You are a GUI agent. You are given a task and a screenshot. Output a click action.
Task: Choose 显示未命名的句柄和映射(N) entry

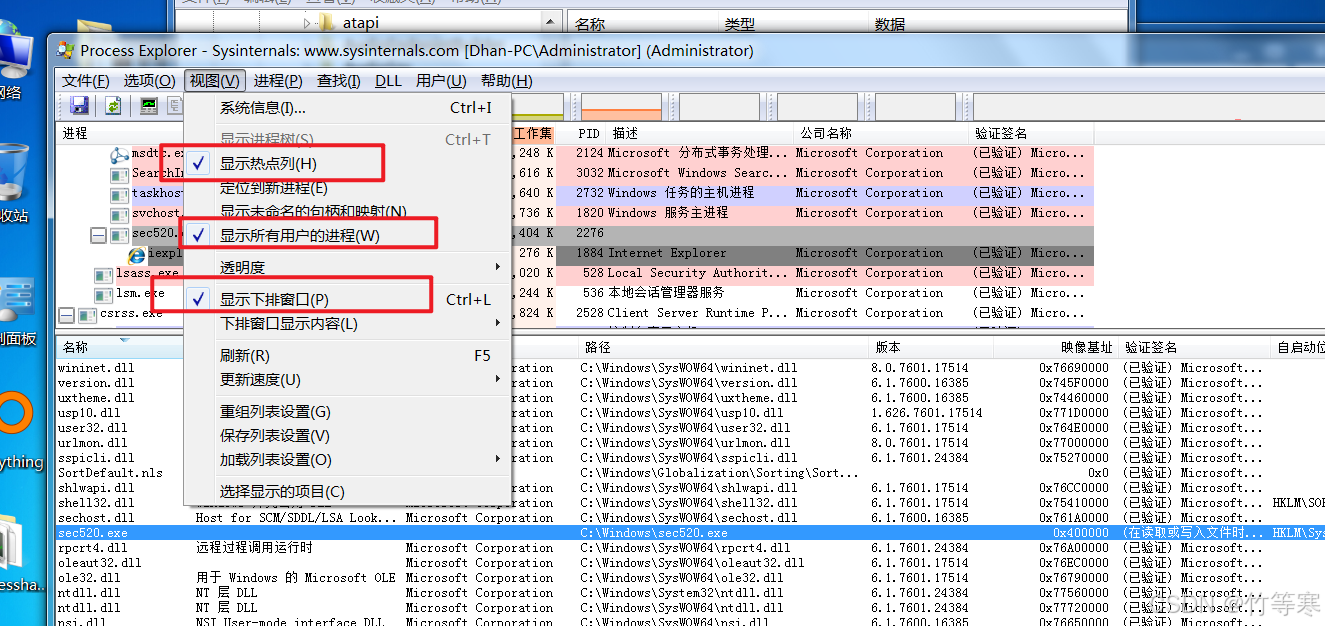[348, 211]
